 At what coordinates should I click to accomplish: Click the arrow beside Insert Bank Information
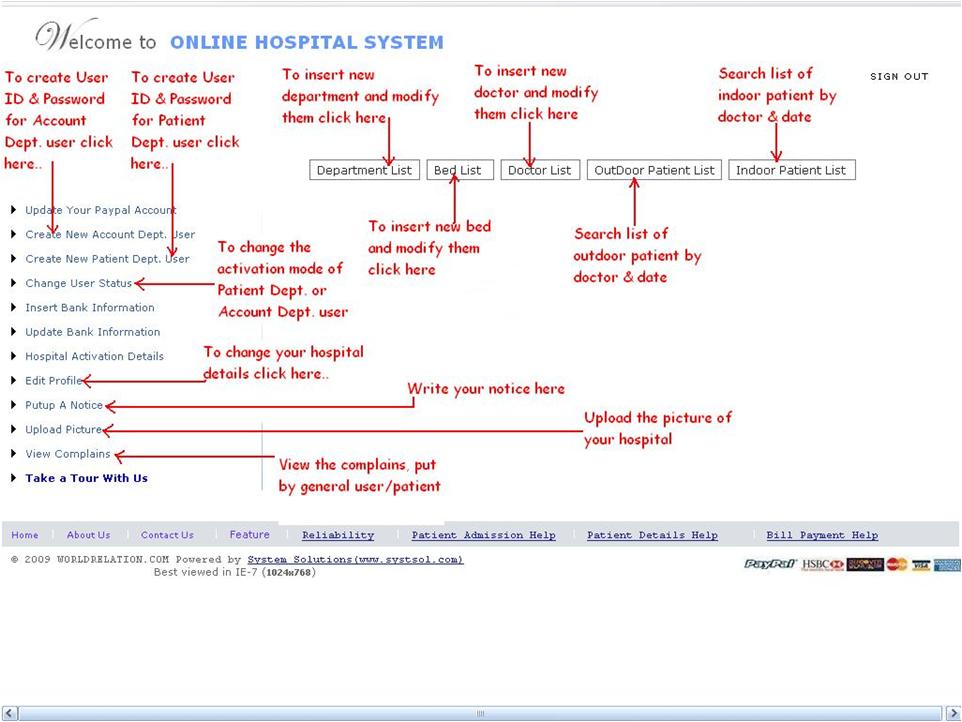pos(13,307)
